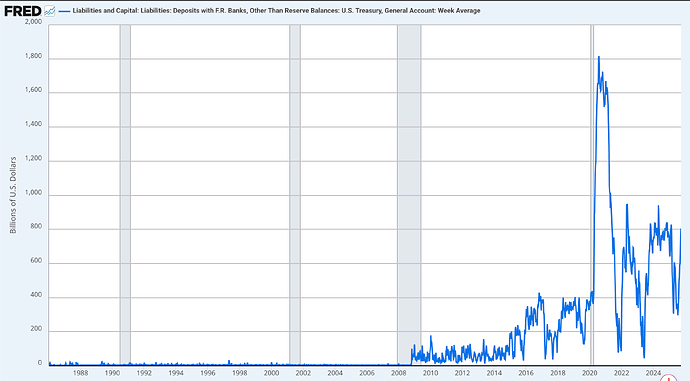
Task: Click the FRED logo
Action: [x=23, y=11]
